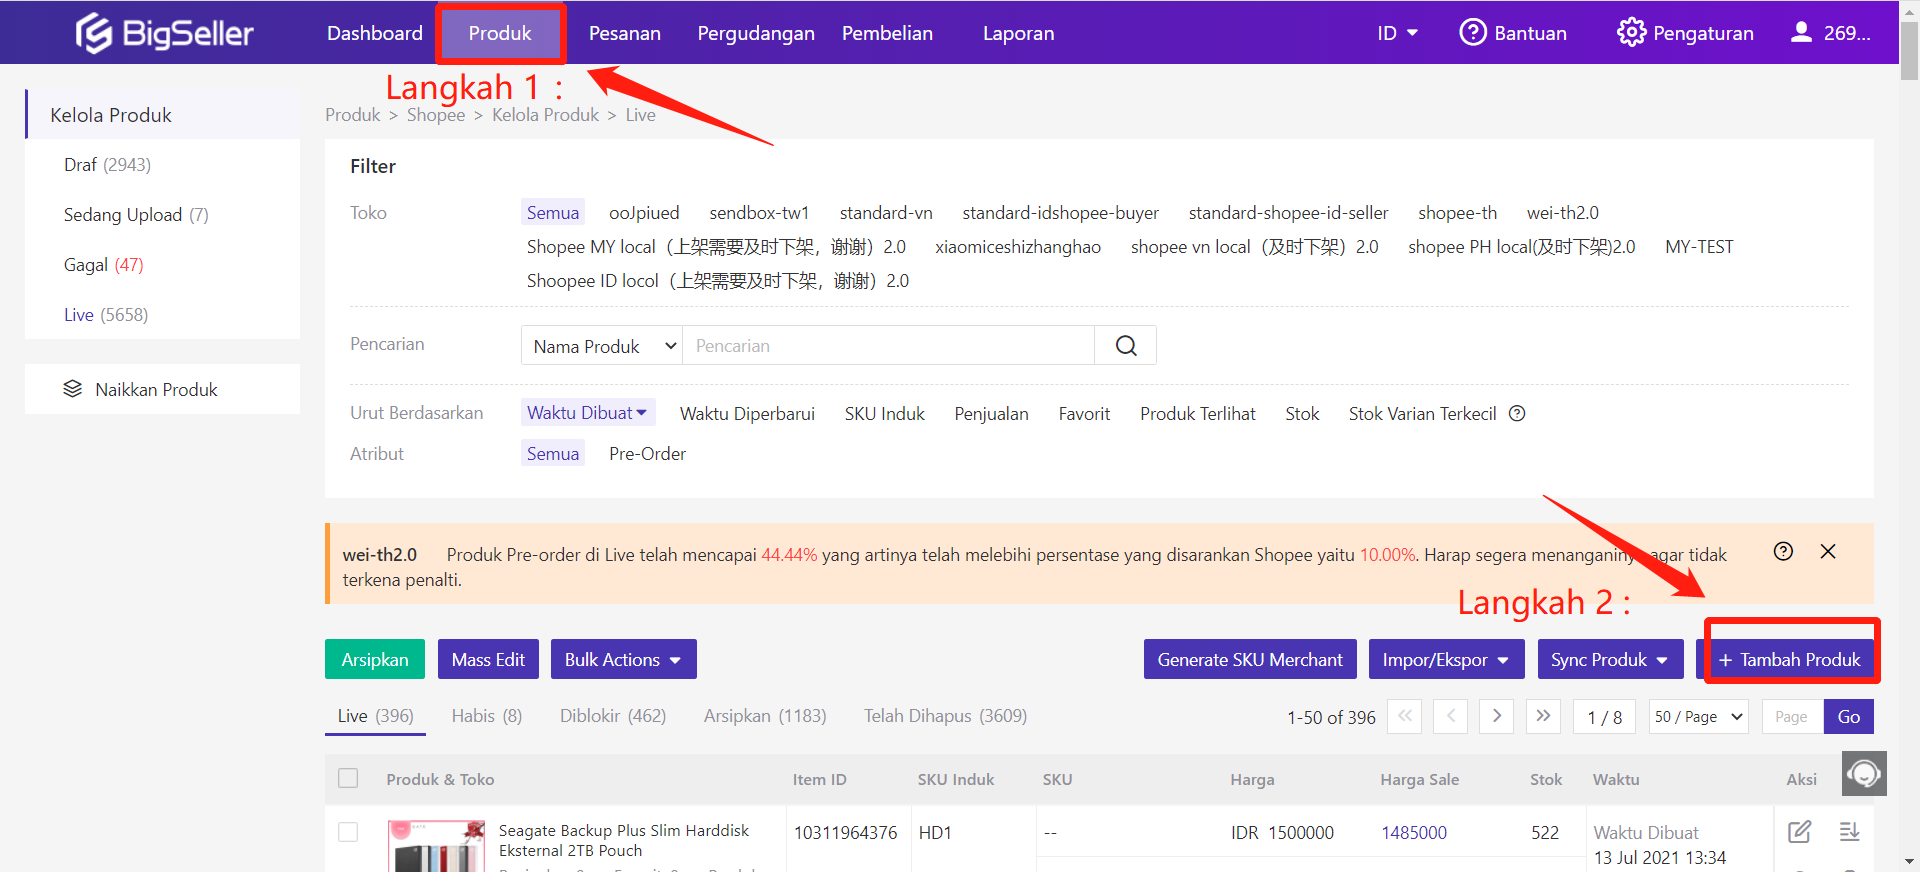The width and height of the screenshot is (1920, 872).
Task: Click the search magnifier icon
Action: click(x=1125, y=346)
